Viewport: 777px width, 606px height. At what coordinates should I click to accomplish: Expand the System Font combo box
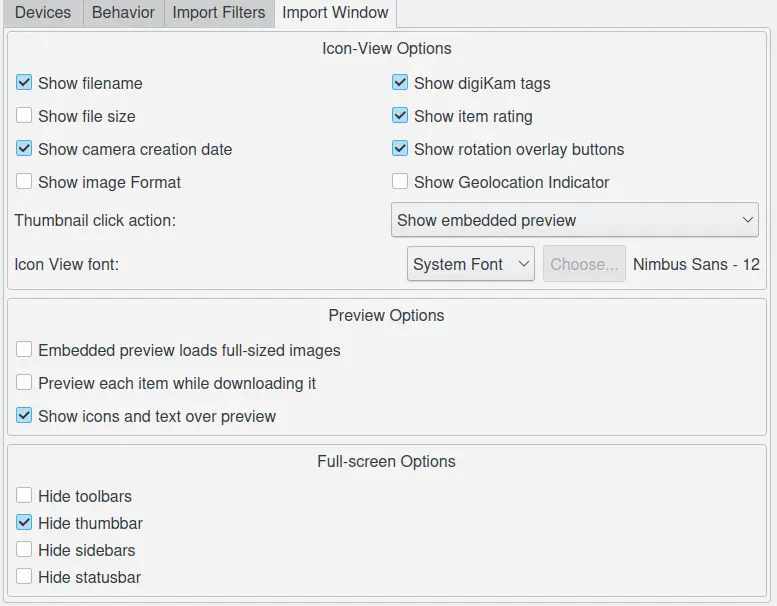click(x=471, y=264)
